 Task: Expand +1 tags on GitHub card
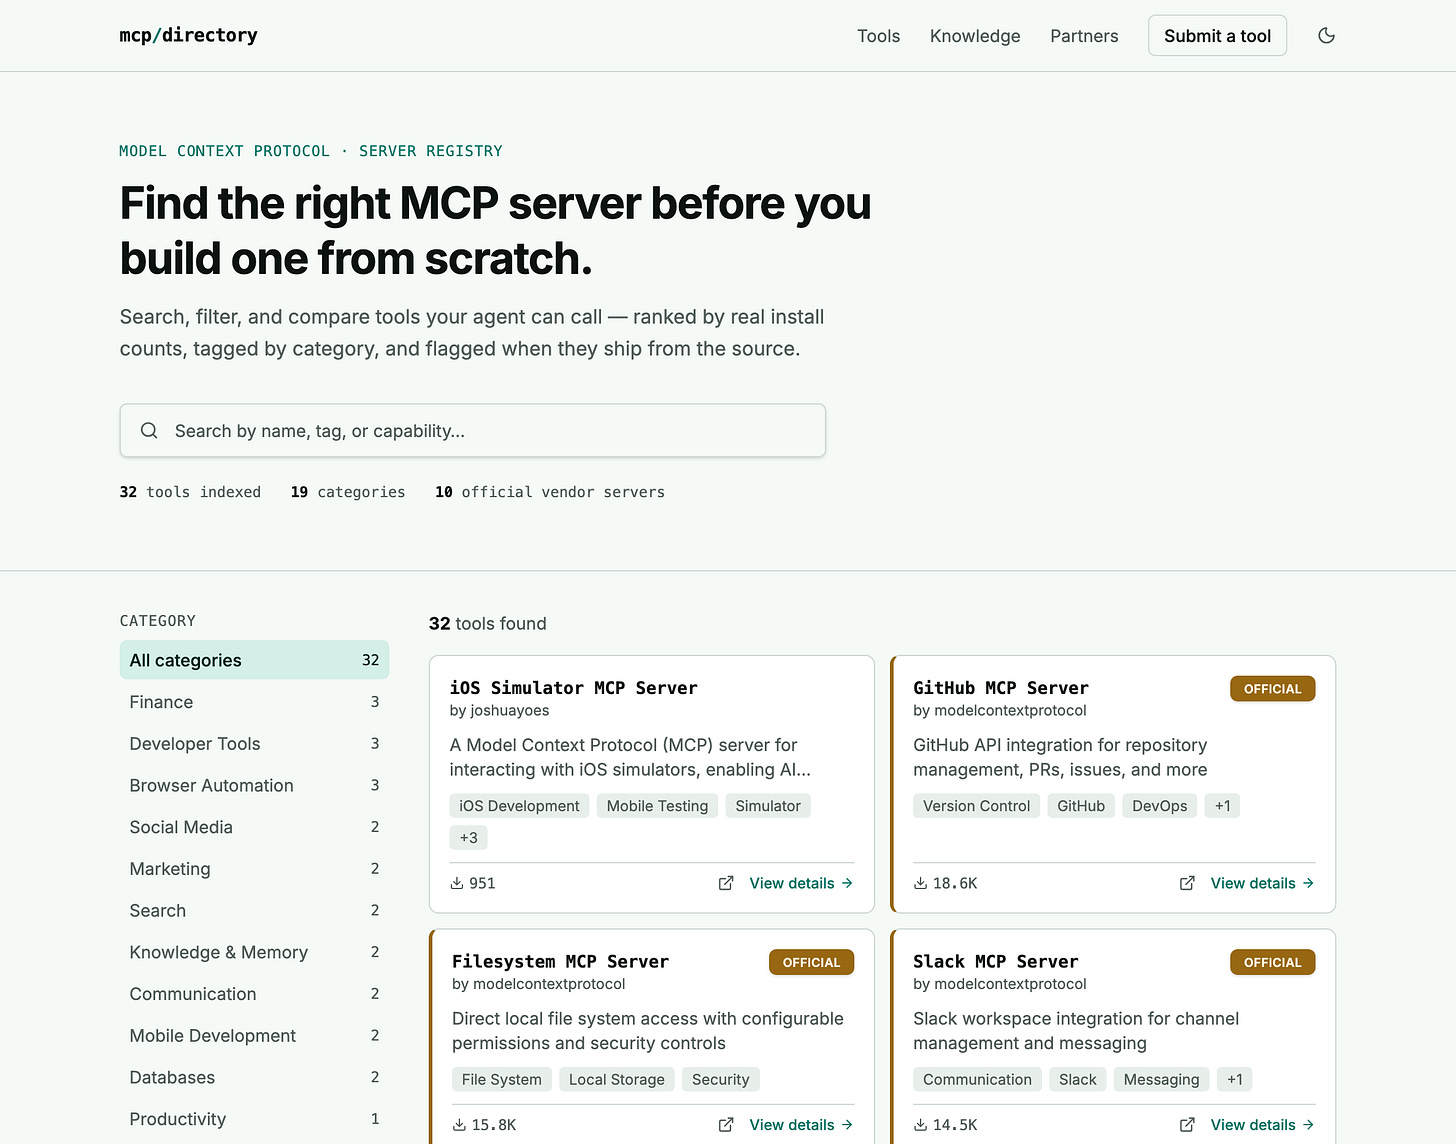pos(1223,806)
